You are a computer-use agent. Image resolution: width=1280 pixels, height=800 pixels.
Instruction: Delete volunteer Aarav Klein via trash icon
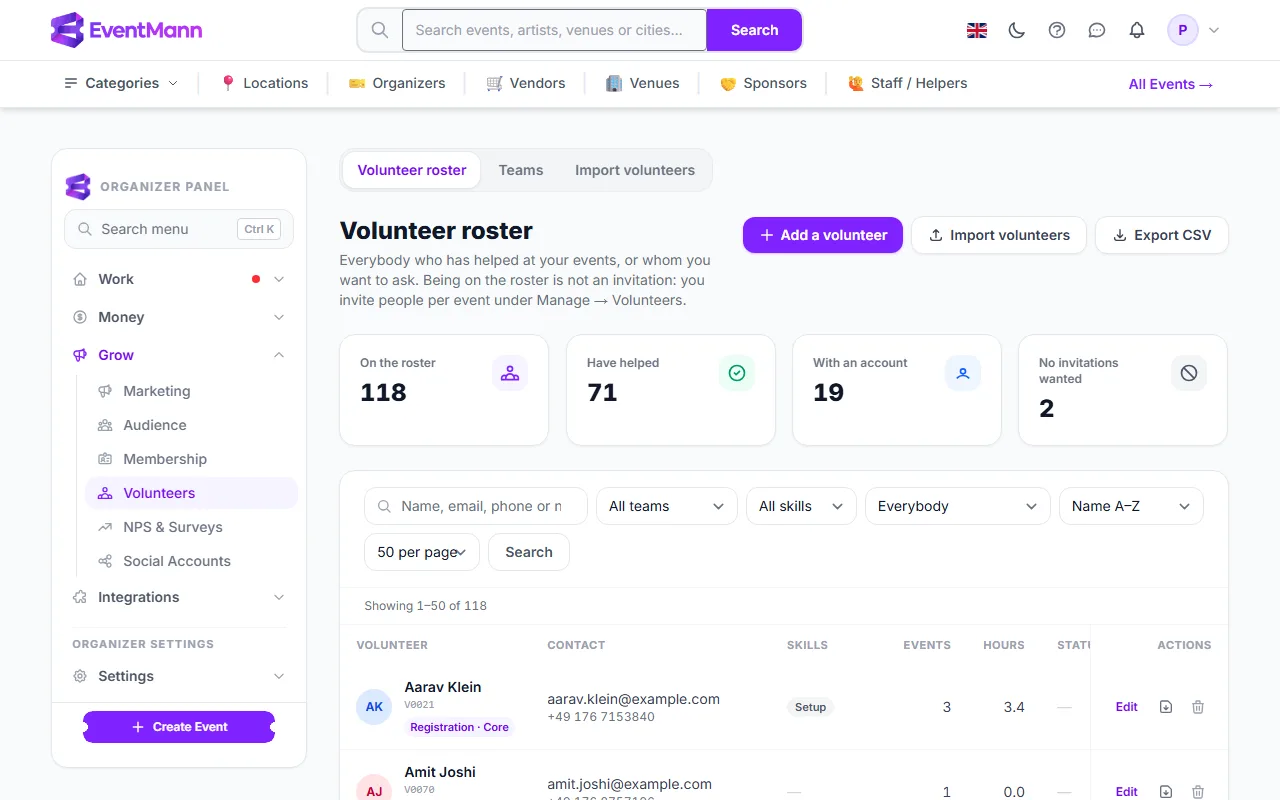1198,707
